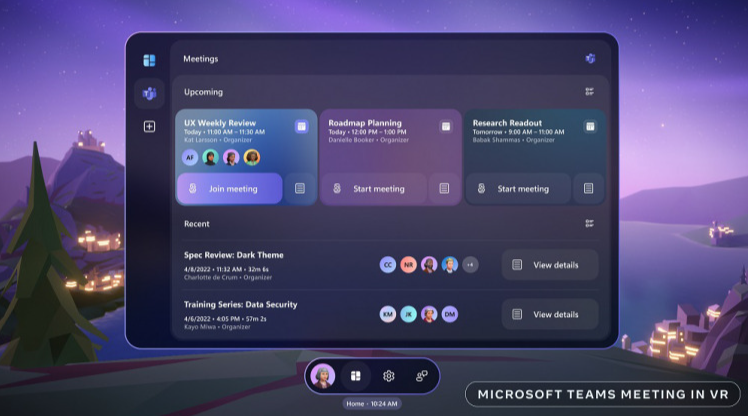
Task: Open the Spec Review: Dark Theme meeting title
Action: coord(234,255)
